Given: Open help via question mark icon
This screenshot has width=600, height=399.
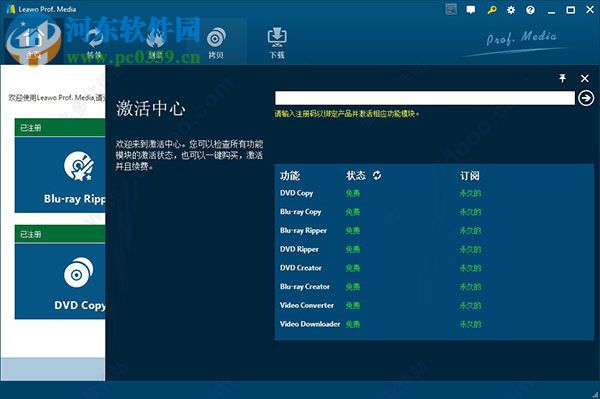Looking at the screenshot, I should click(530, 10).
